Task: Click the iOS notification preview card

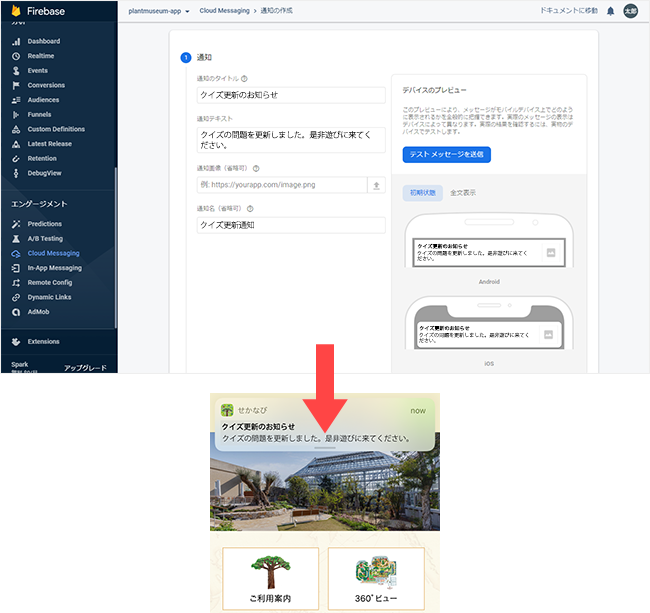Action: click(x=489, y=334)
